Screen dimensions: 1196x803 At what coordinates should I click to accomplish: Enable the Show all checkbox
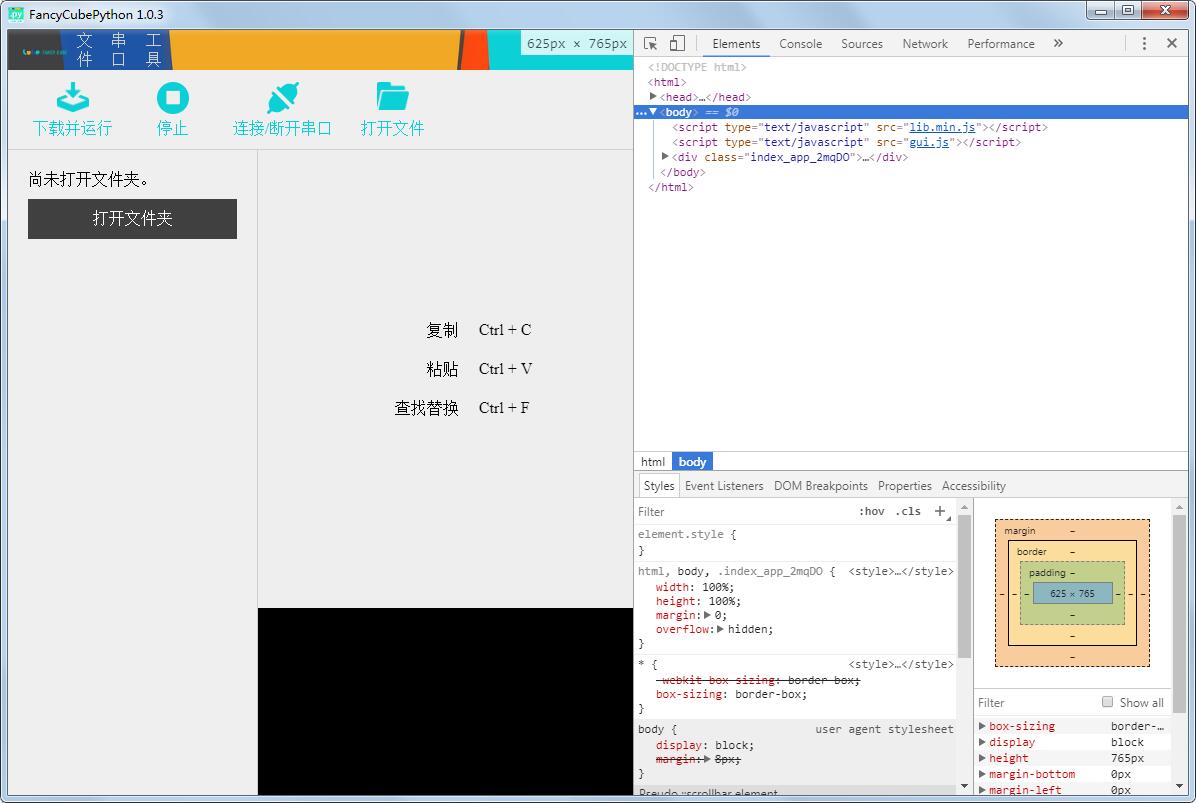[x=1107, y=702]
